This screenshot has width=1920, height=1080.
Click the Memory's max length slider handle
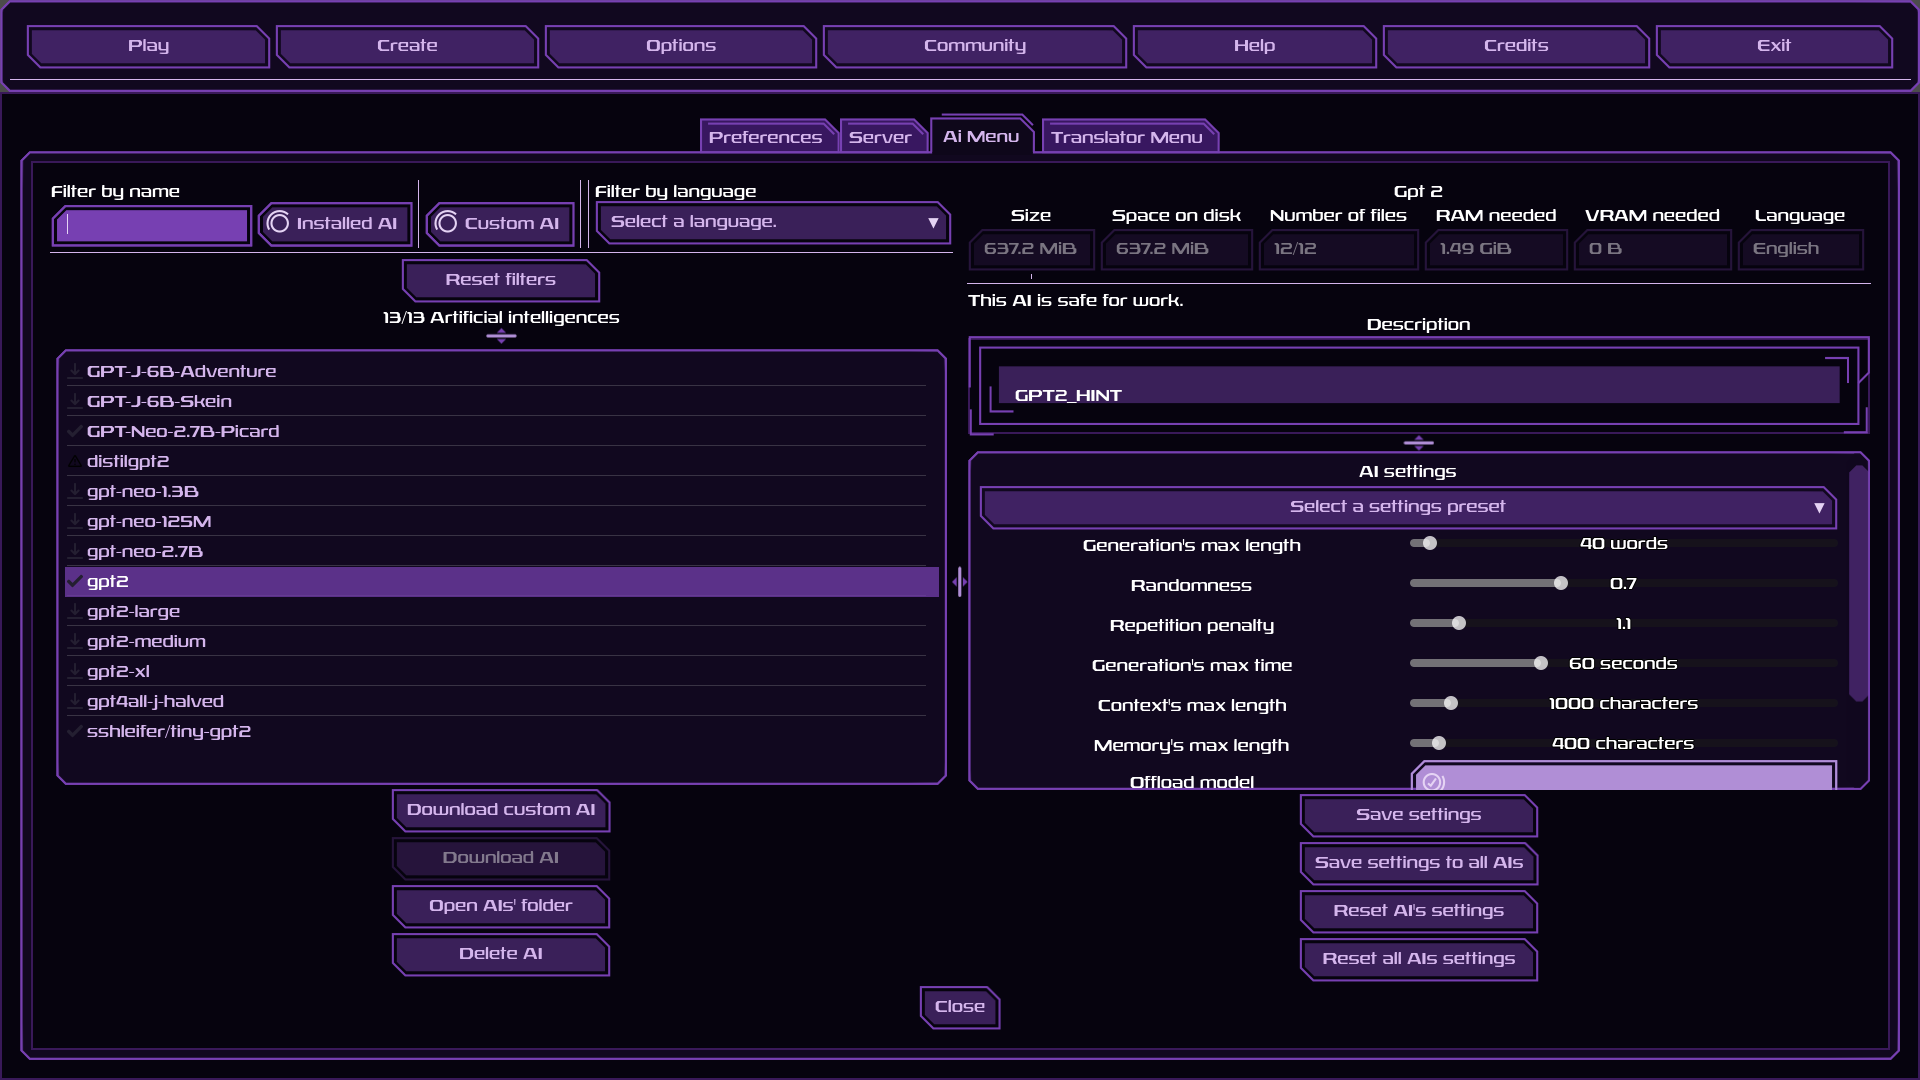(x=1439, y=743)
